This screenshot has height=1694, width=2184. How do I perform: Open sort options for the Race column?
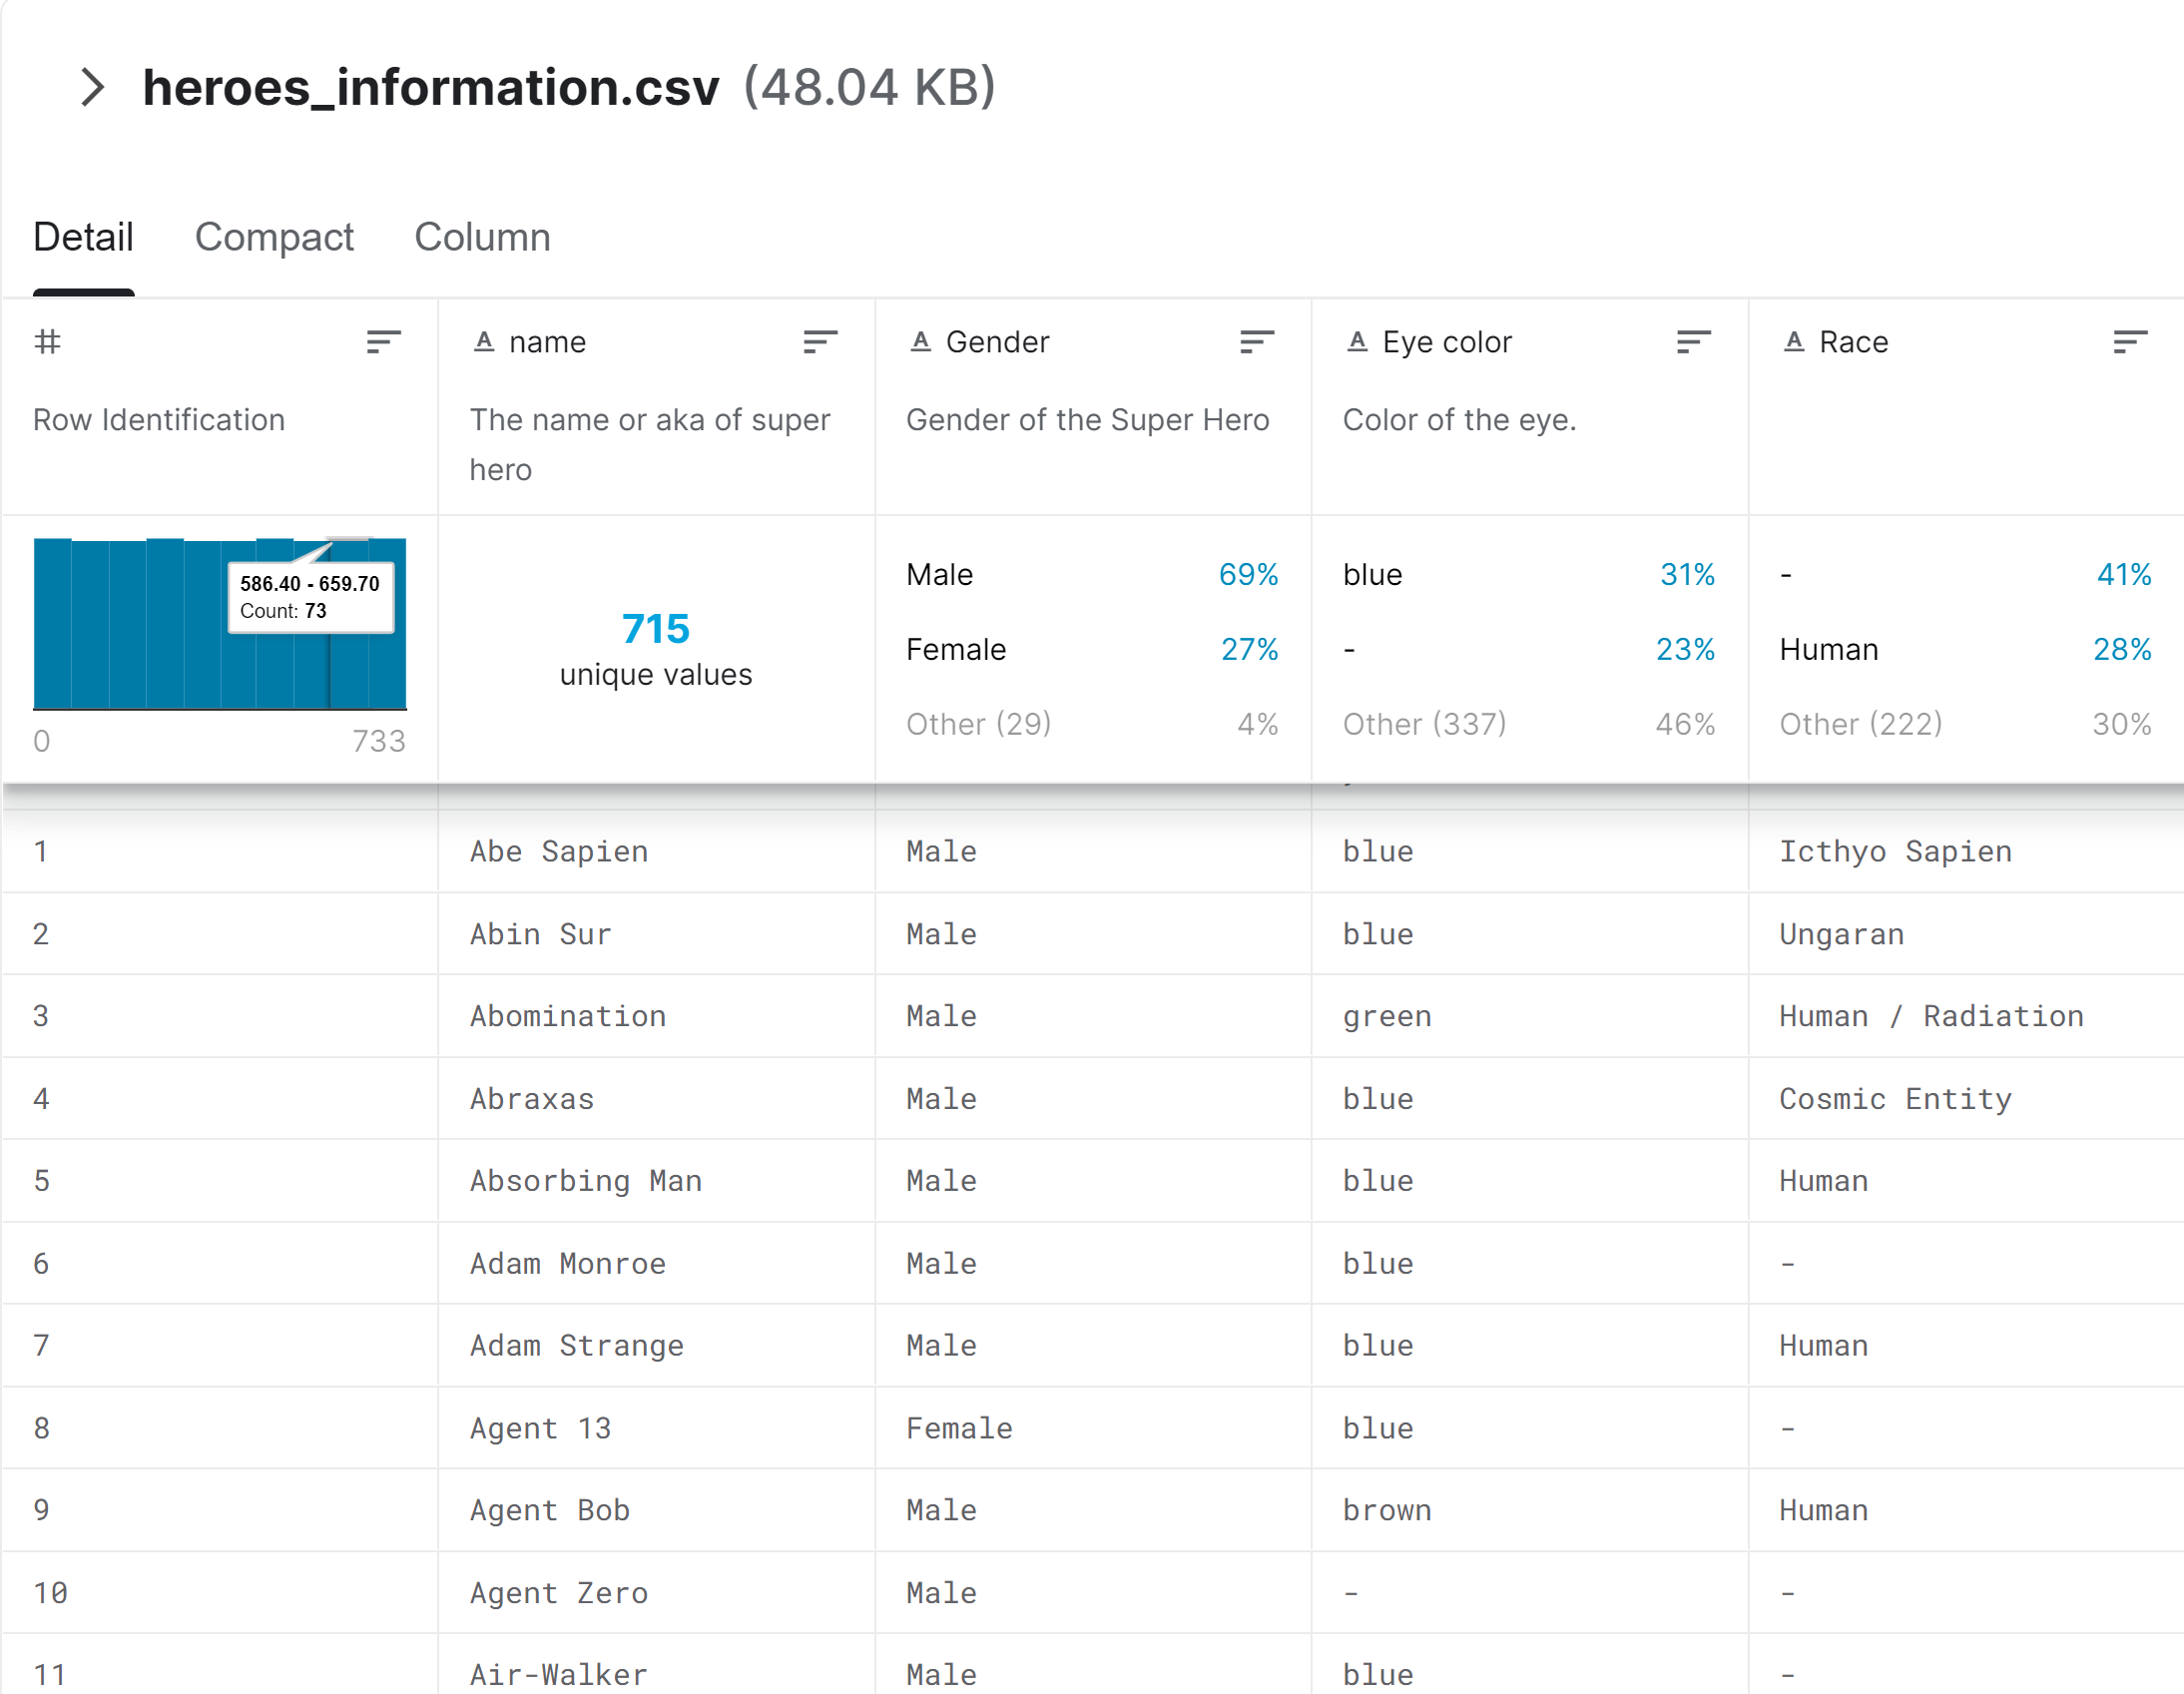(2130, 342)
